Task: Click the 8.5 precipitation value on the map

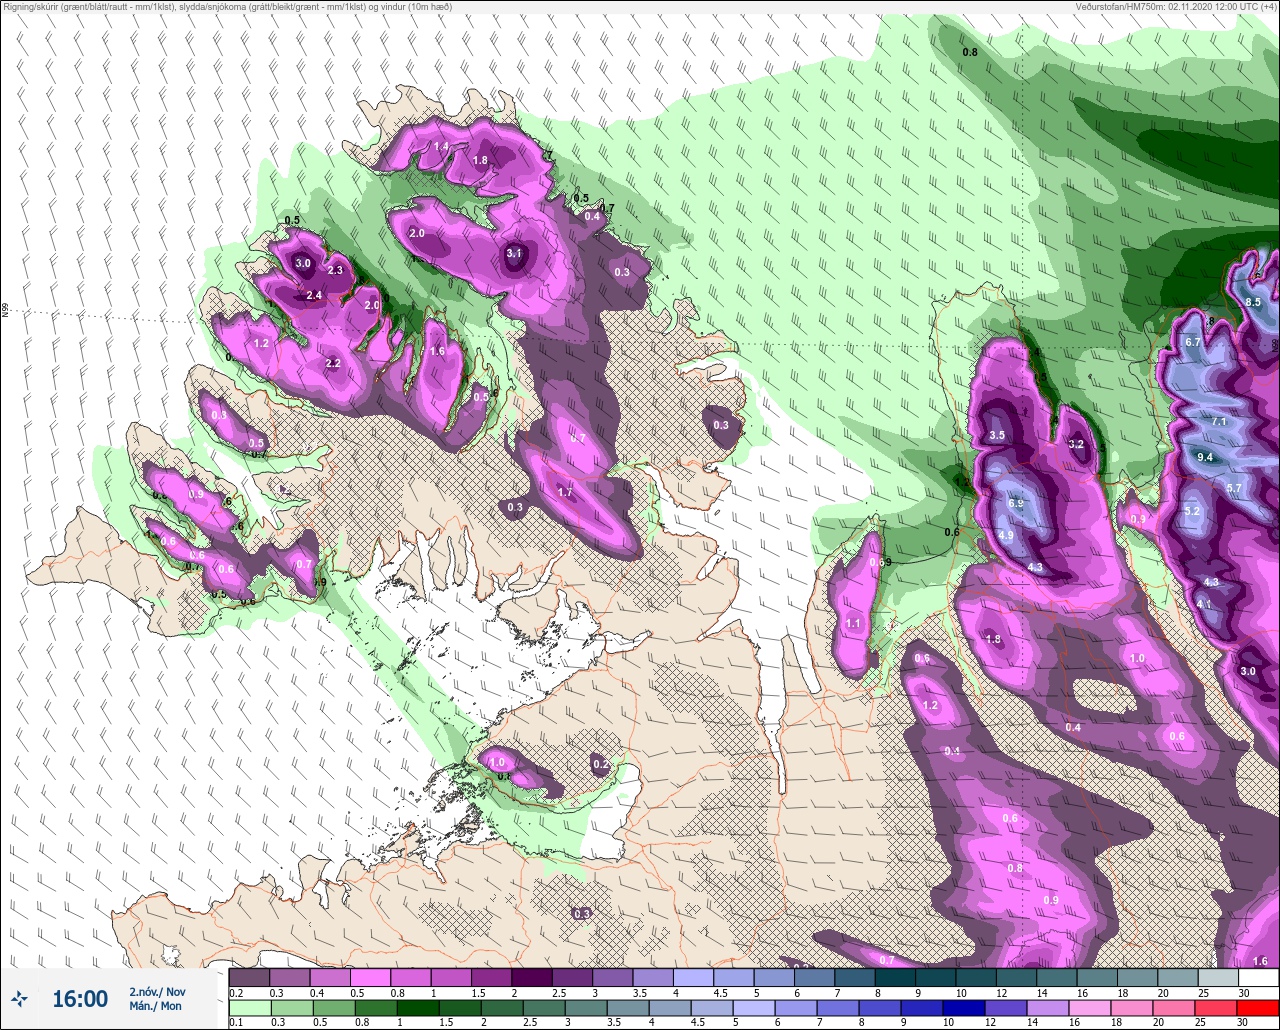Action: coord(1253,302)
